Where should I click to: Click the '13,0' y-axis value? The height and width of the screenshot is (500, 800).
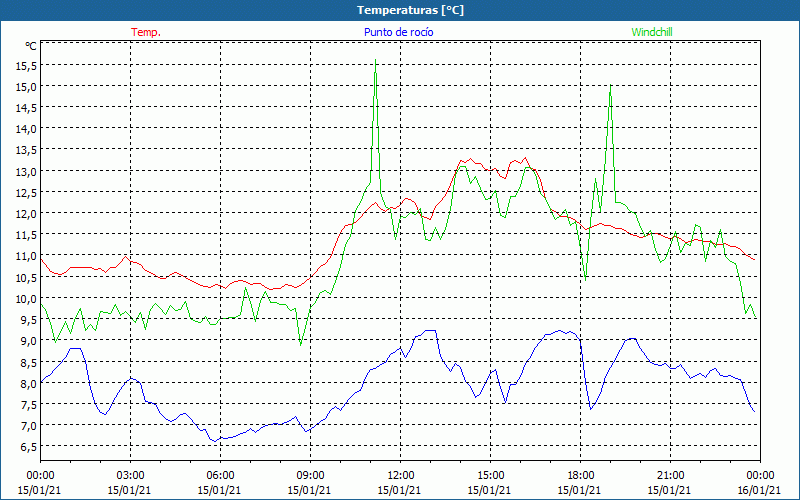[26, 172]
